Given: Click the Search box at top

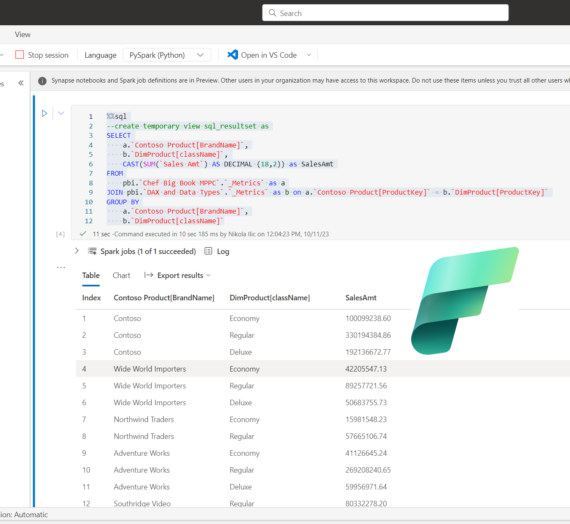Looking at the screenshot, I should (x=385, y=13).
